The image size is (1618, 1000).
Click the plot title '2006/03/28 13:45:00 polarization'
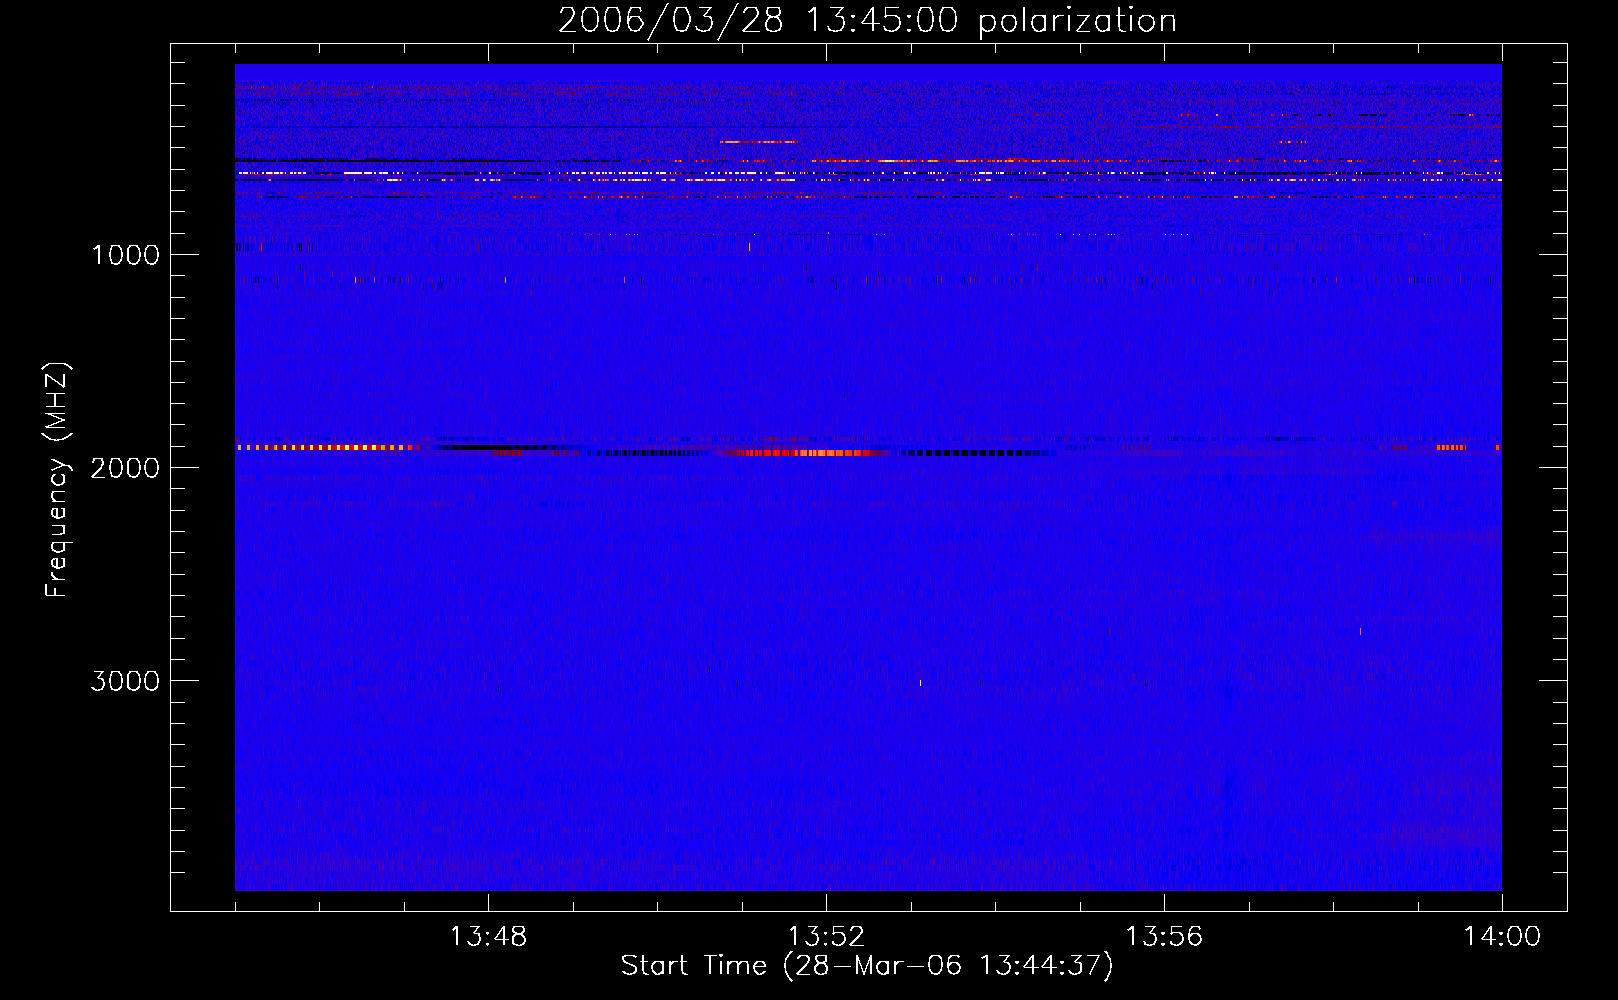(867, 20)
